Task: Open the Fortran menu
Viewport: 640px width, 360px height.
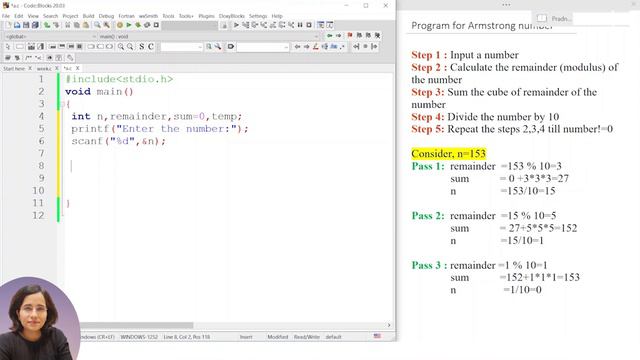Action: click(127, 16)
